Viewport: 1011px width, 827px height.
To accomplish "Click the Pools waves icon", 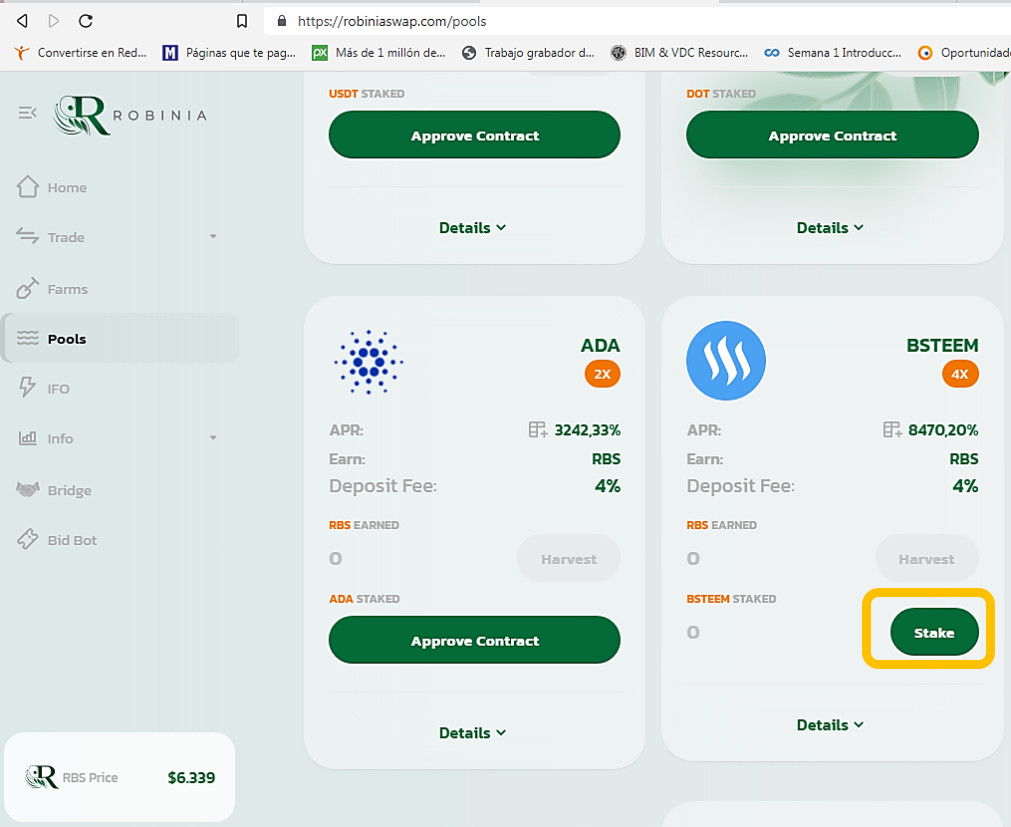I will click(28, 338).
